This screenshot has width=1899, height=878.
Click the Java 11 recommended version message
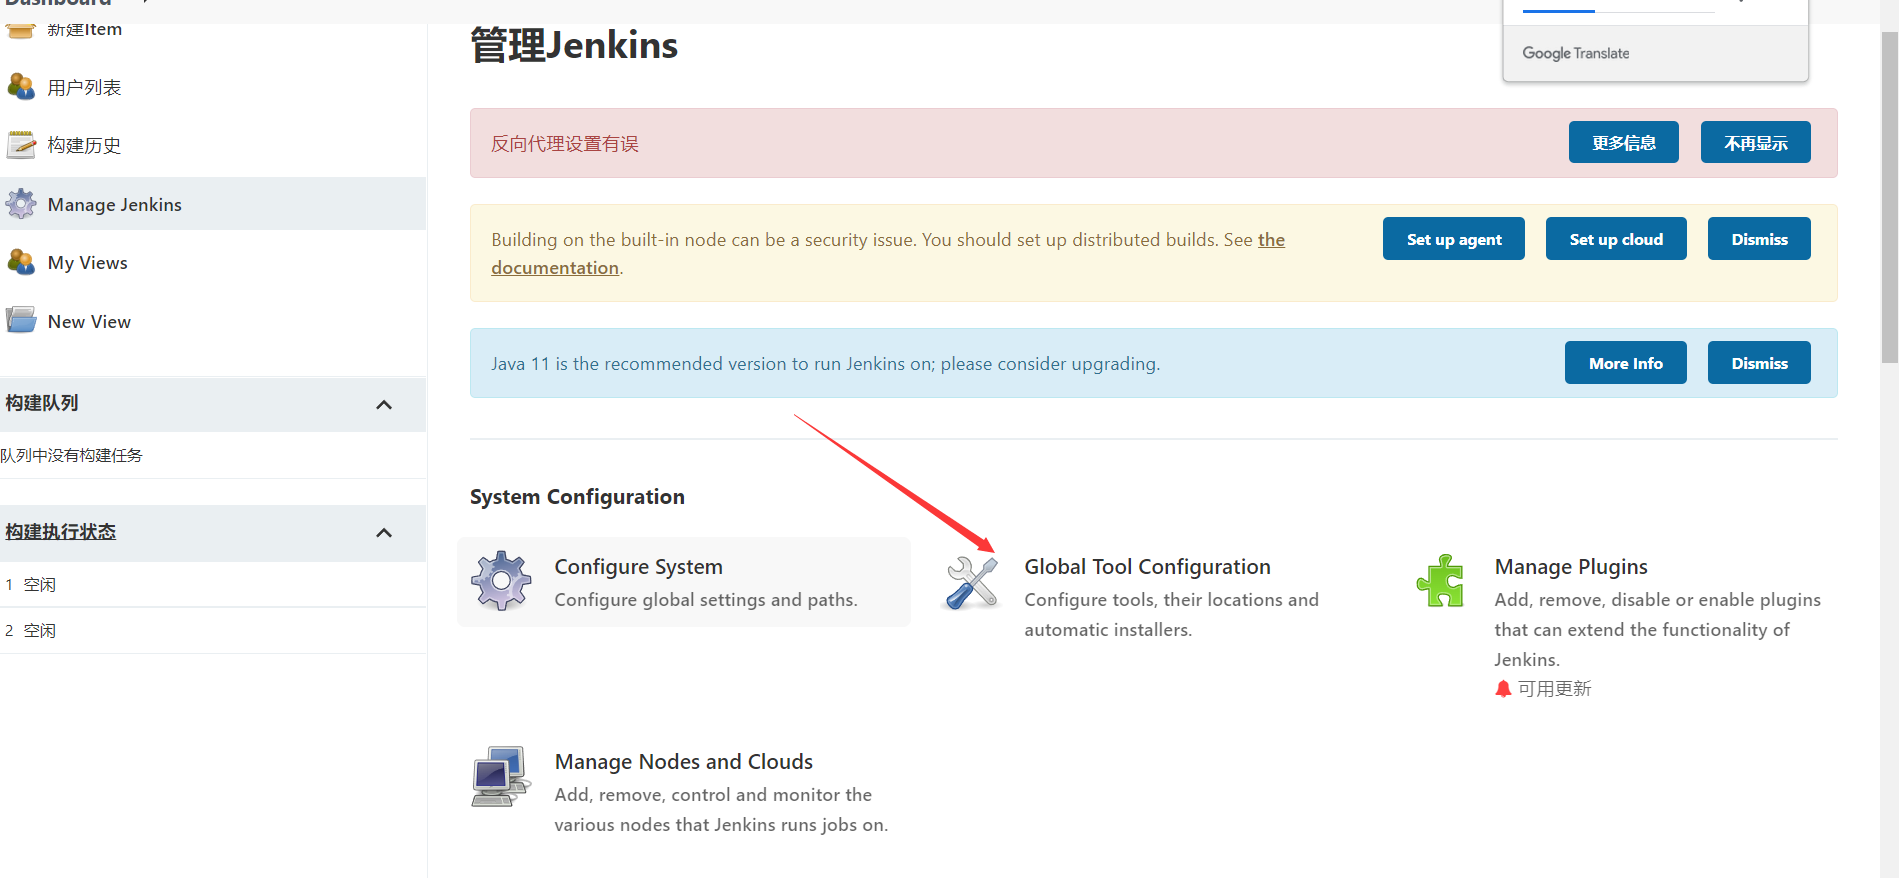pyautogui.click(x=826, y=364)
